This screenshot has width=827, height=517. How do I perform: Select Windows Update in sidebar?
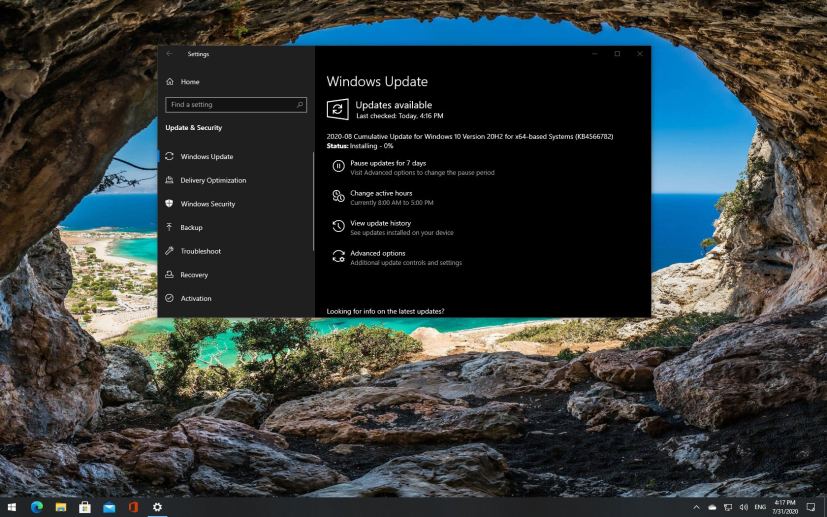(207, 157)
